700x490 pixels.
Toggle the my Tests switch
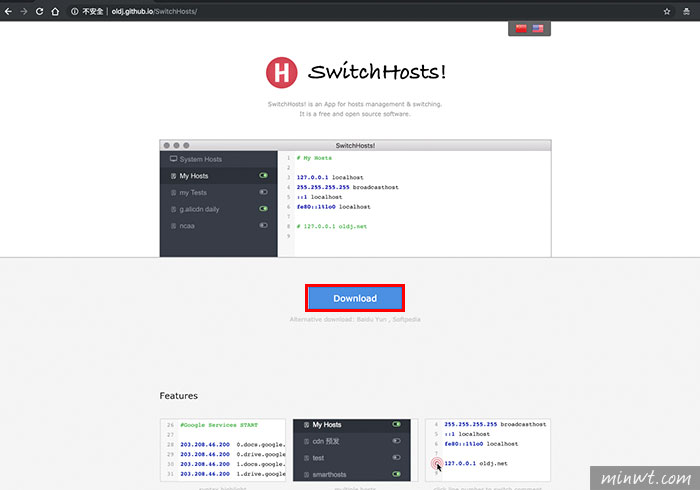[x=263, y=192]
